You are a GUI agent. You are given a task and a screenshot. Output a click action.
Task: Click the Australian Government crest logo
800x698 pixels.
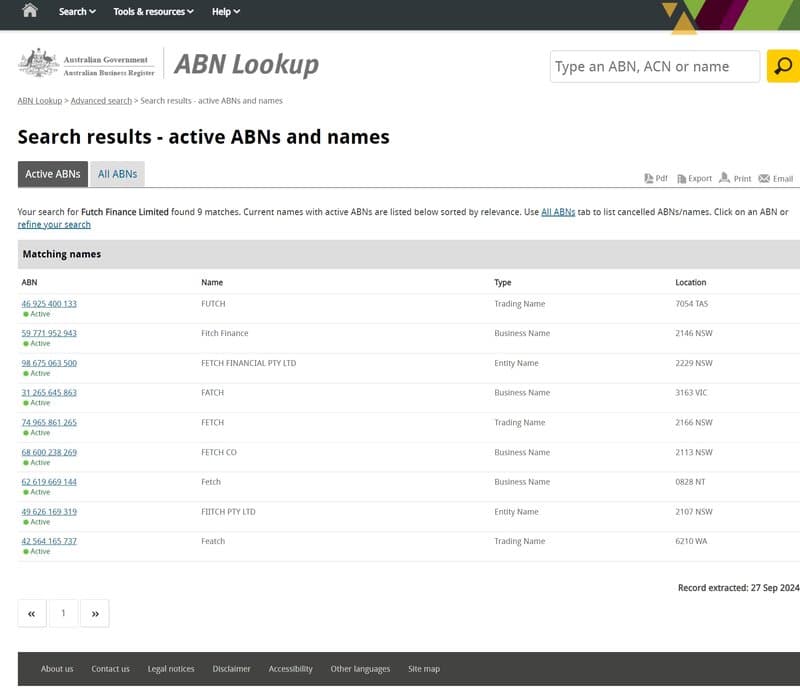(38, 64)
